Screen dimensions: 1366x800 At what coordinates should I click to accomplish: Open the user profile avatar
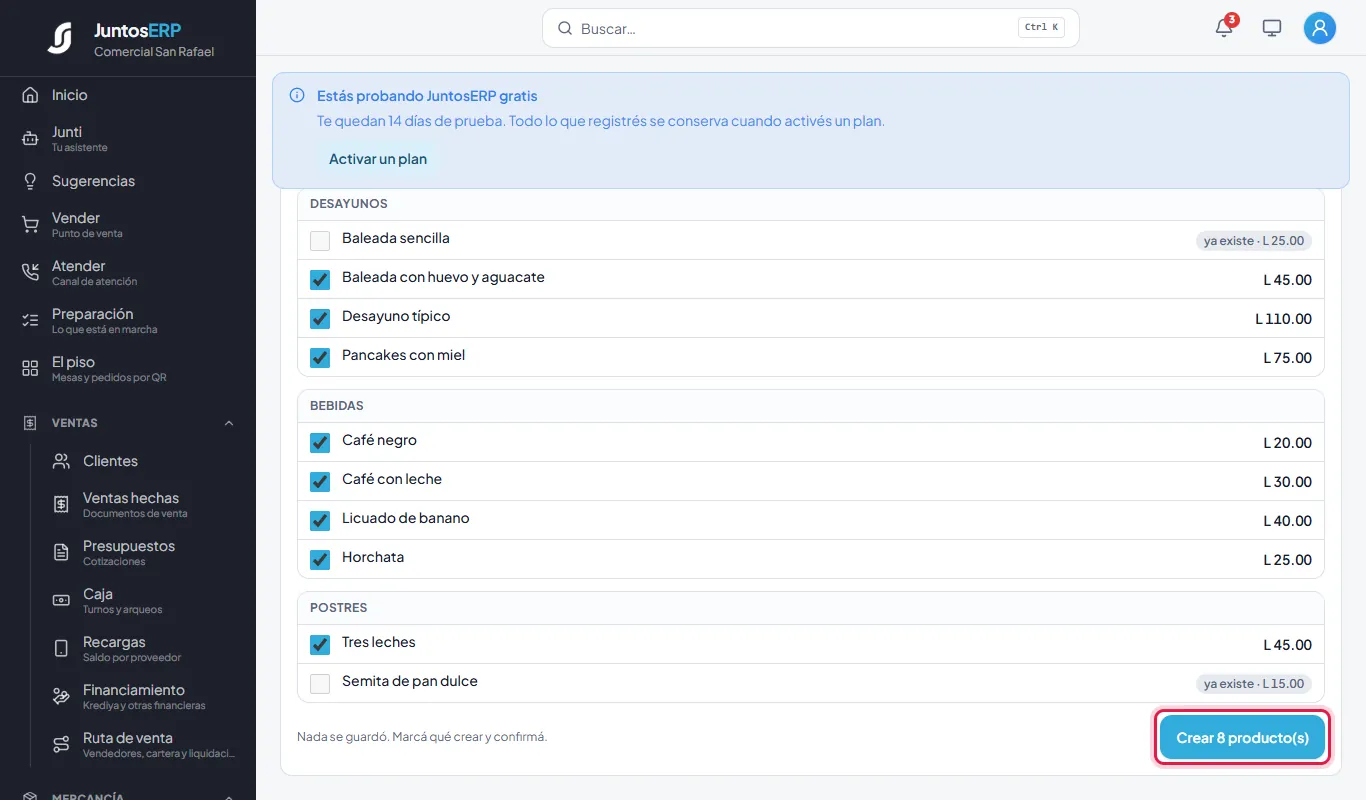[x=1320, y=28]
